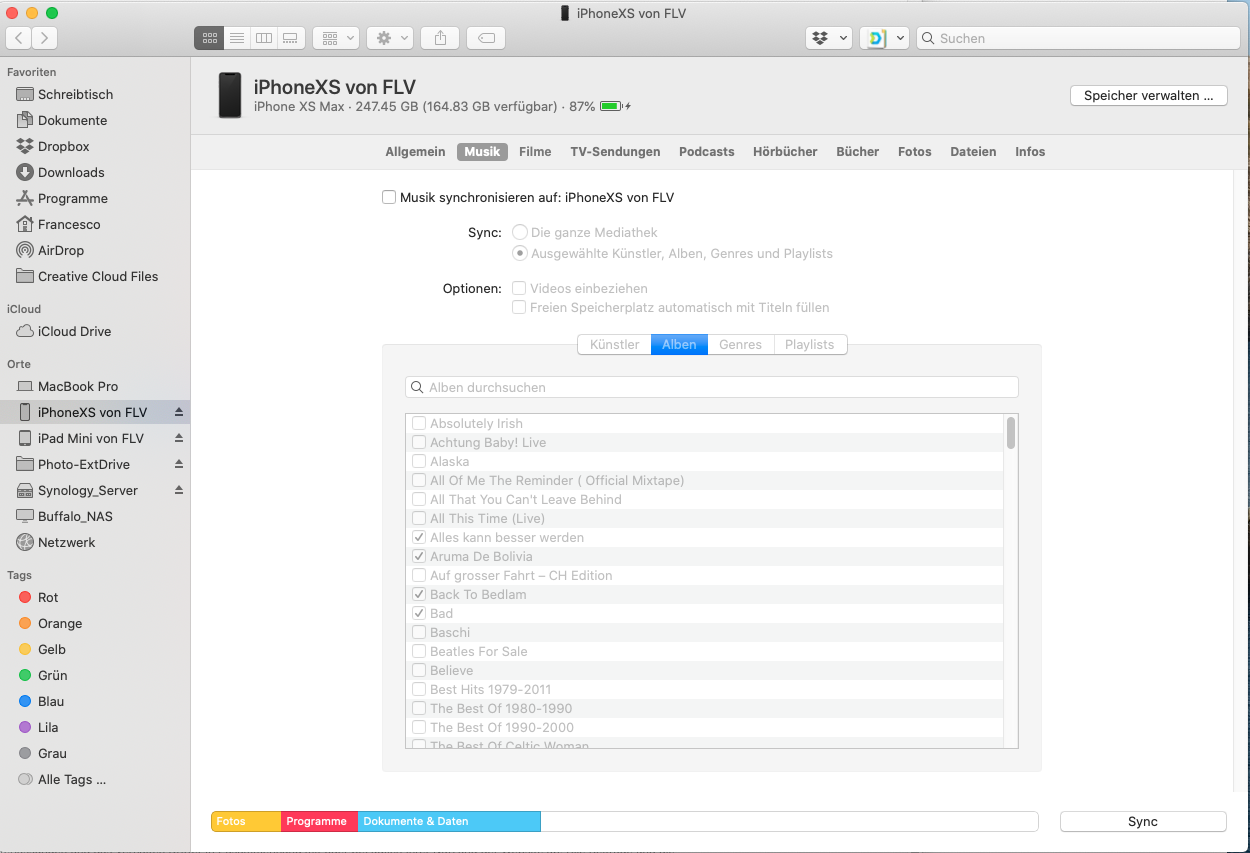Switch to the Dateien tab
Screen dimensions: 1250x853
pos(973,152)
